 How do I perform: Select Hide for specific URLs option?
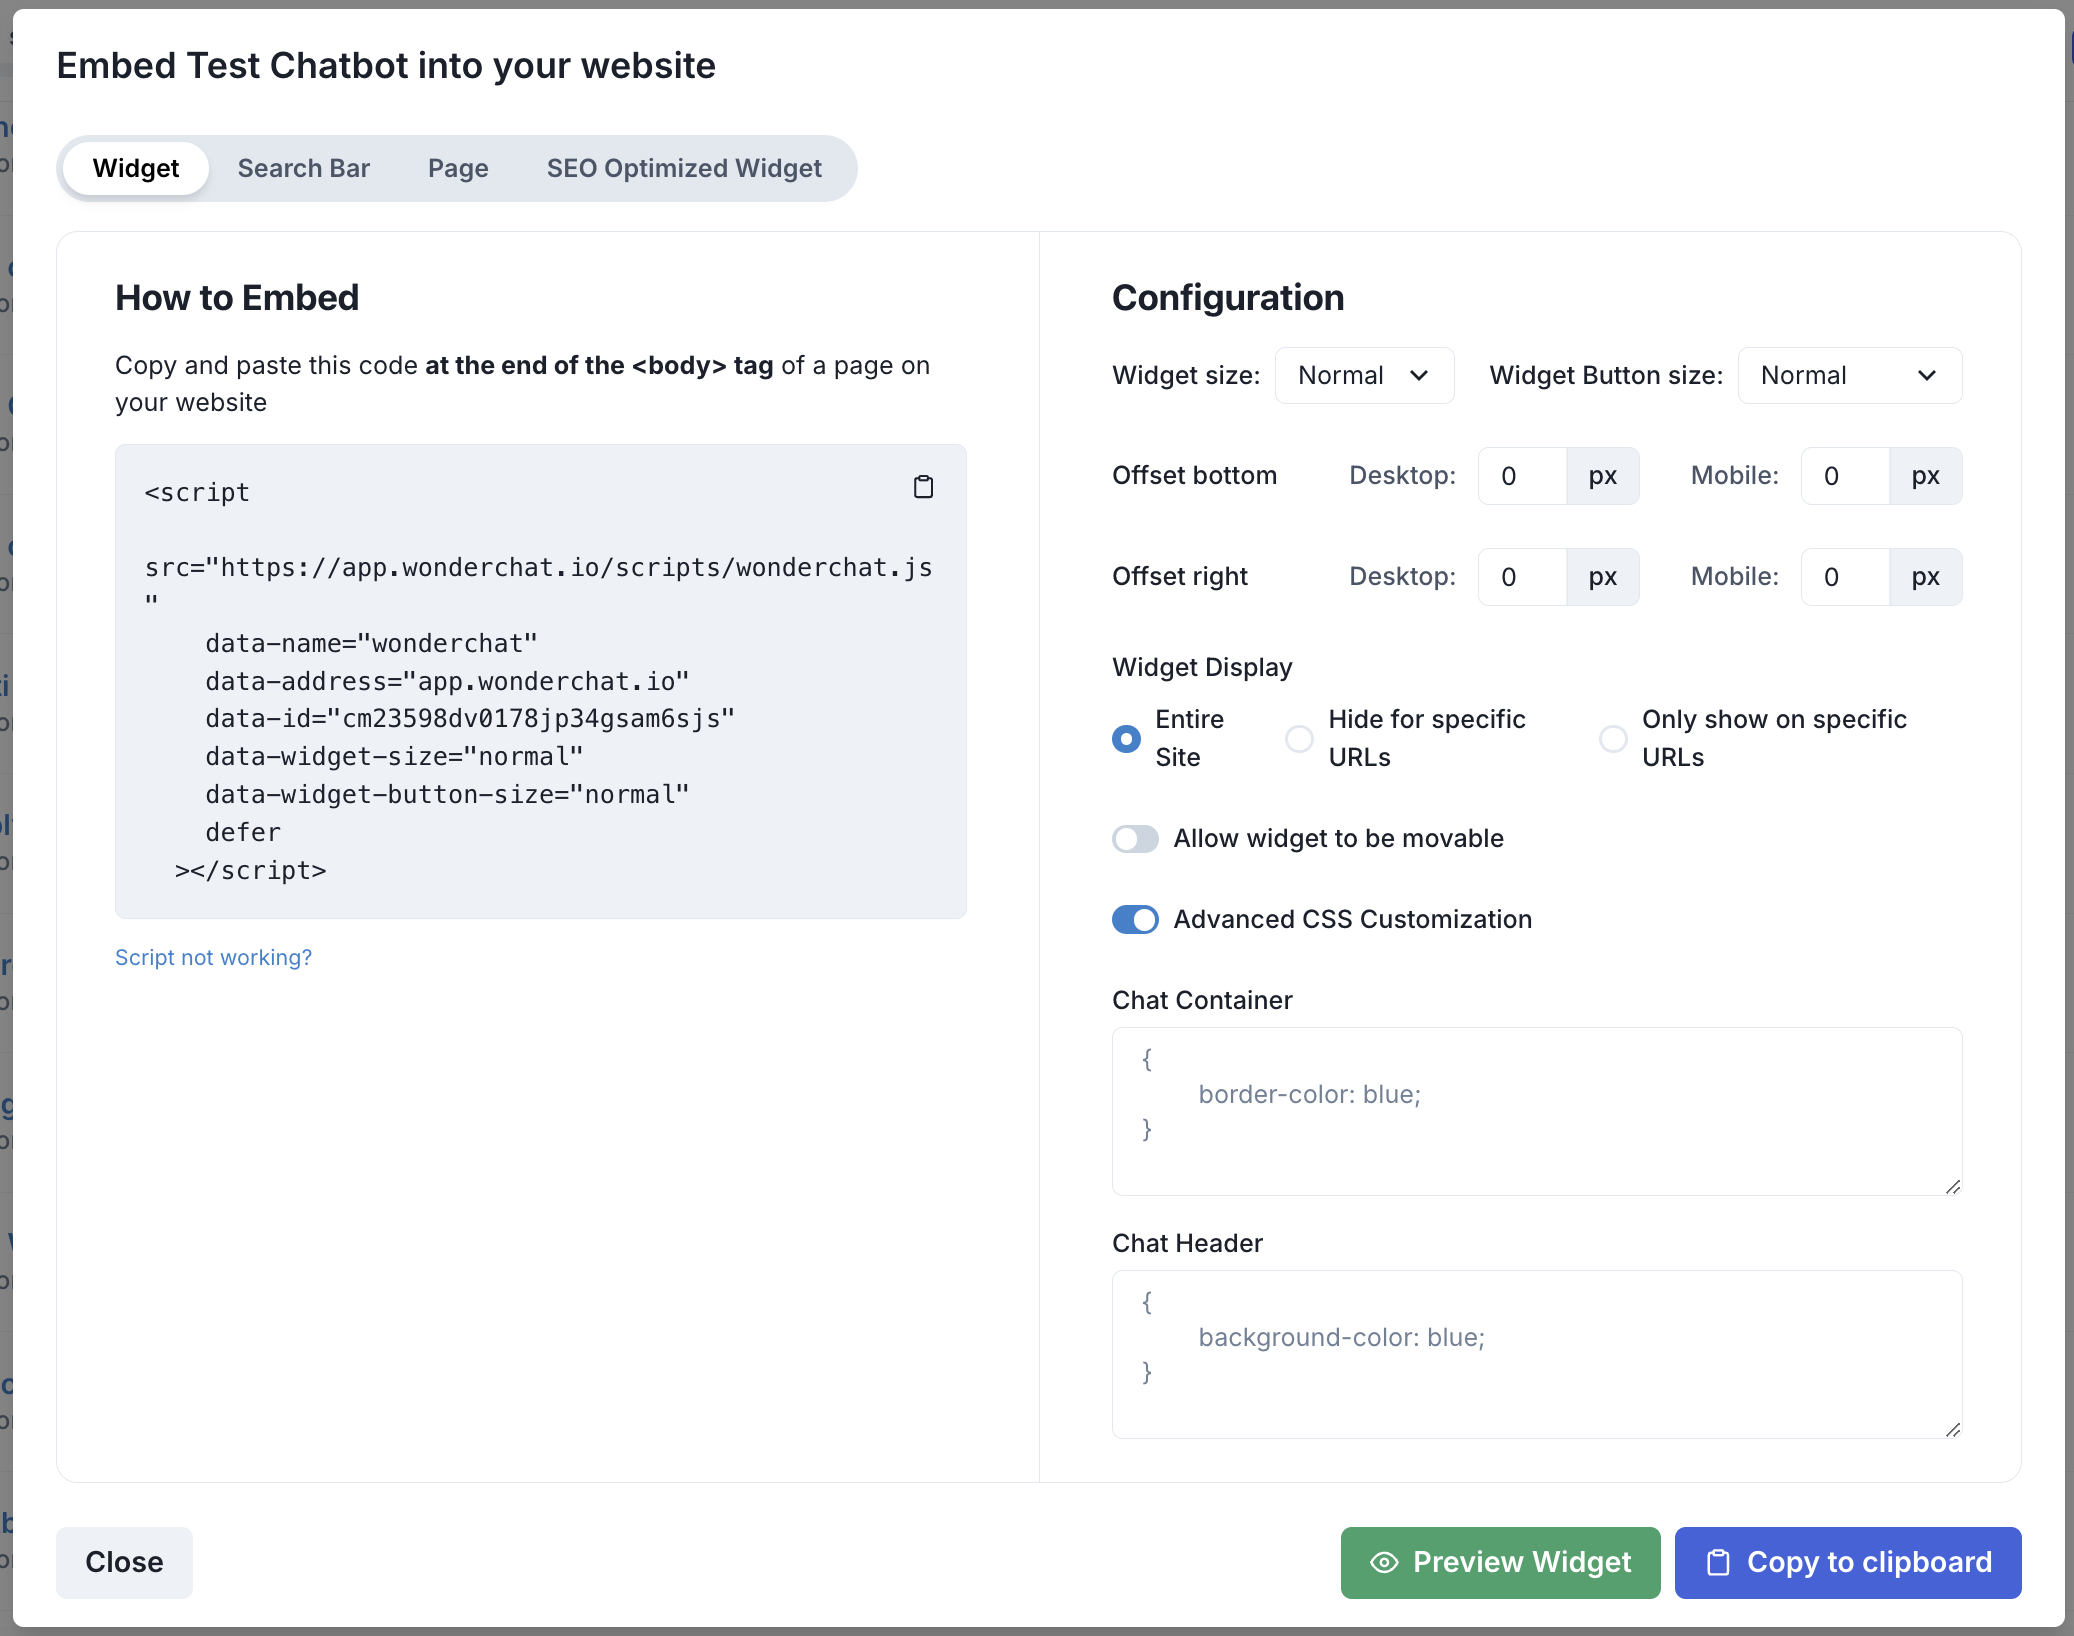[1299, 738]
